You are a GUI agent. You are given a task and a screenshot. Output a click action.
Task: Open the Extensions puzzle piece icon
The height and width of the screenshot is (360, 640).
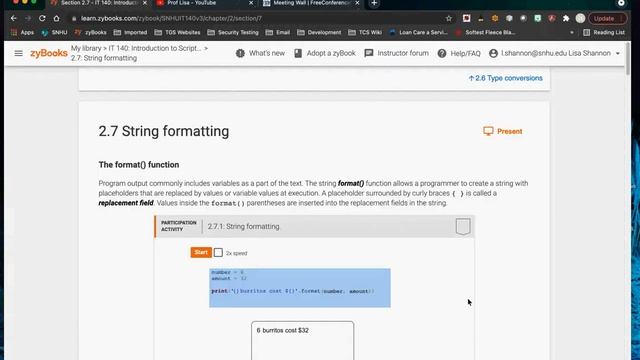pos(566,18)
